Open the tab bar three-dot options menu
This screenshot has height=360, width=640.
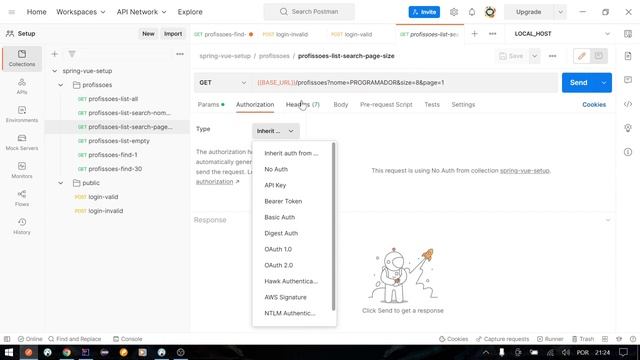tap(493, 34)
